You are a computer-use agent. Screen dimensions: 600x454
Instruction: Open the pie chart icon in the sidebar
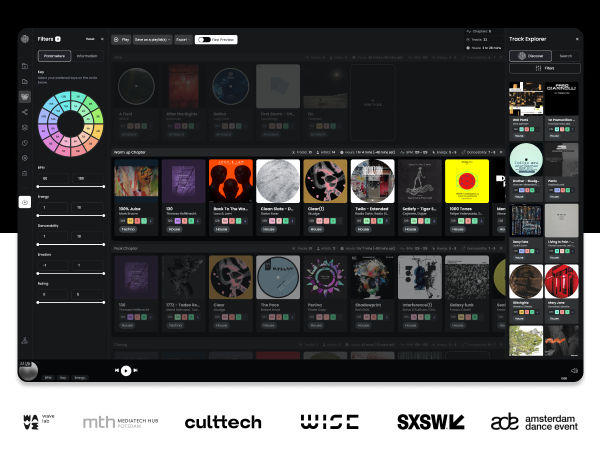[x=25, y=143]
